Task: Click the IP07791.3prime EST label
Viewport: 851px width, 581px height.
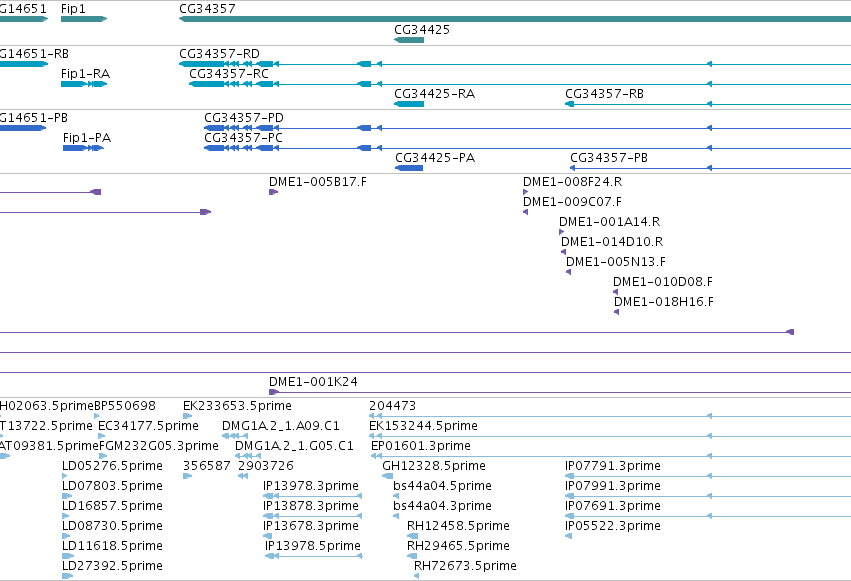Action: click(x=613, y=466)
